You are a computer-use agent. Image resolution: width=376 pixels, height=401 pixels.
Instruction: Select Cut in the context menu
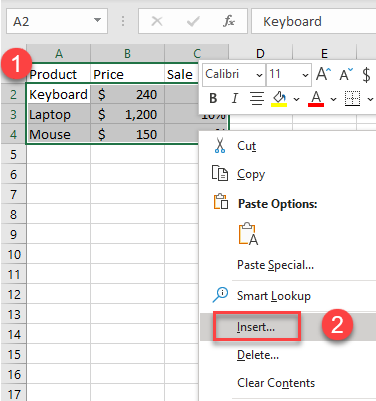tap(246, 146)
